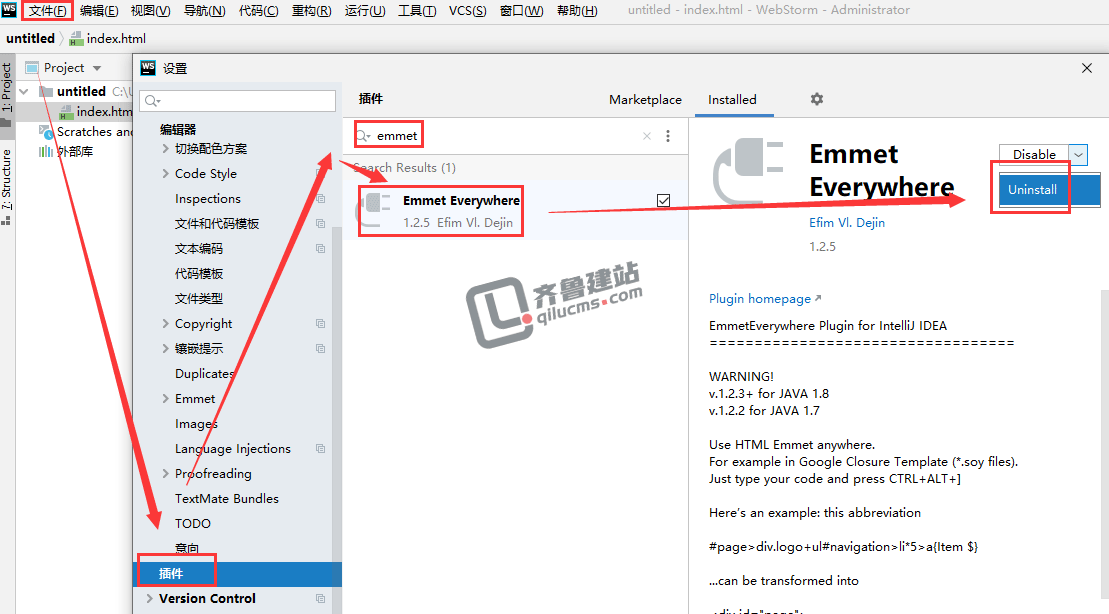Image resolution: width=1109 pixels, height=614 pixels.
Task: Clear the emmet plugin search text
Action: (x=646, y=136)
